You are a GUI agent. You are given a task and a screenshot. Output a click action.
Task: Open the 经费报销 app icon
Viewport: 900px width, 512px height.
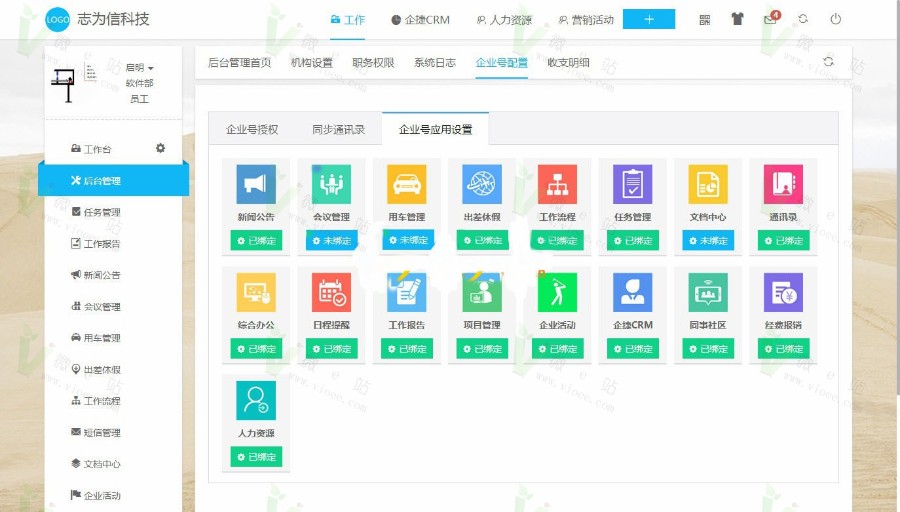click(x=783, y=292)
